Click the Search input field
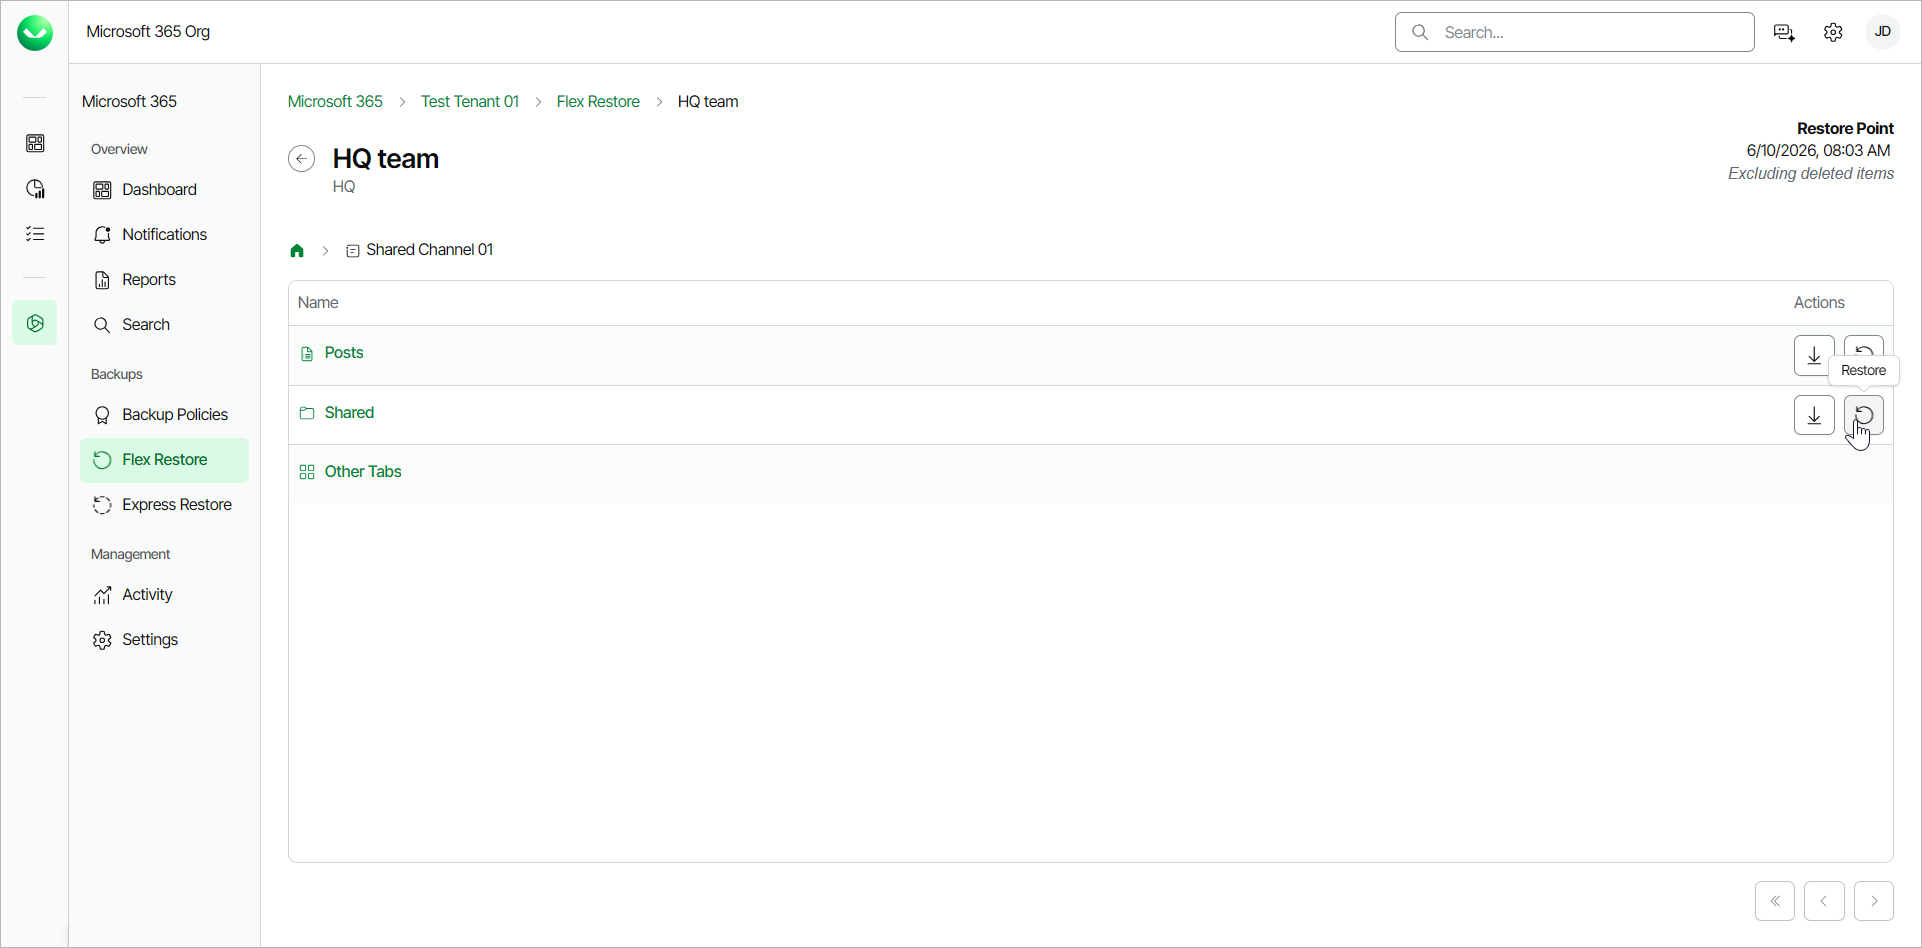The image size is (1922, 948). coord(1574,32)
